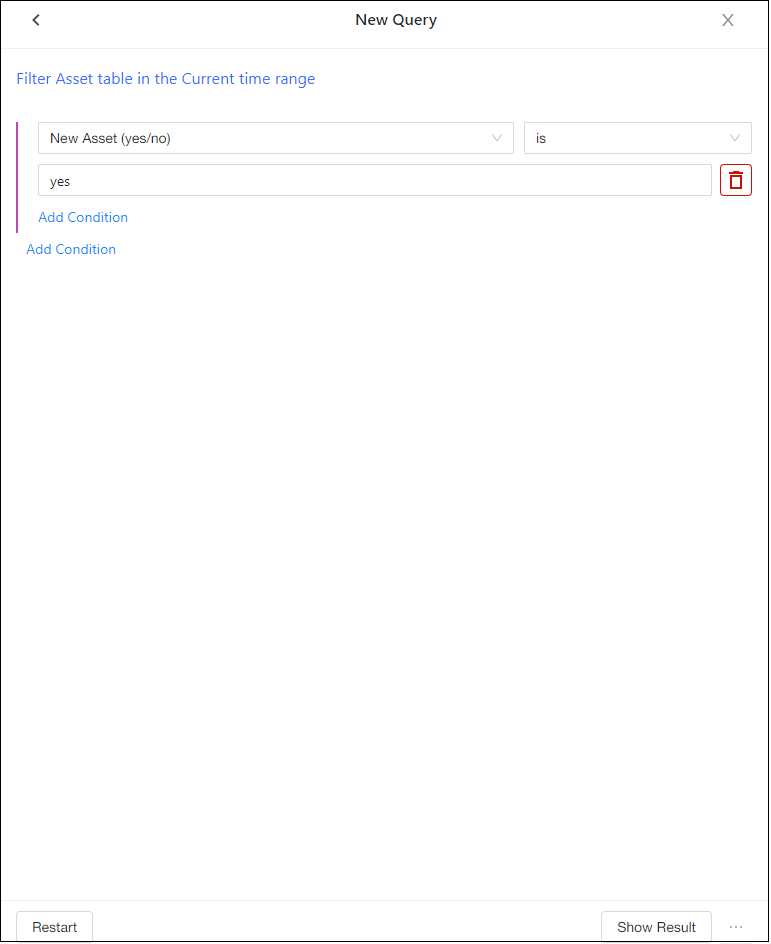
Task: Open the more options ellipsis menu
Action: (x=736, y=927)
